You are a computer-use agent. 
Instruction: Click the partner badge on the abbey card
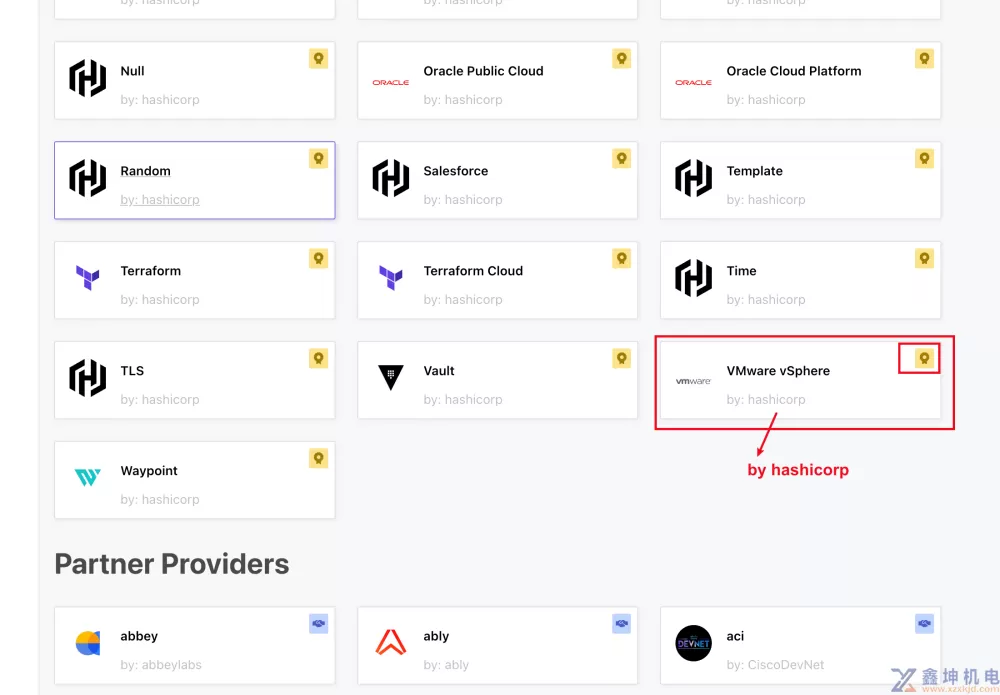pos(318,624)
